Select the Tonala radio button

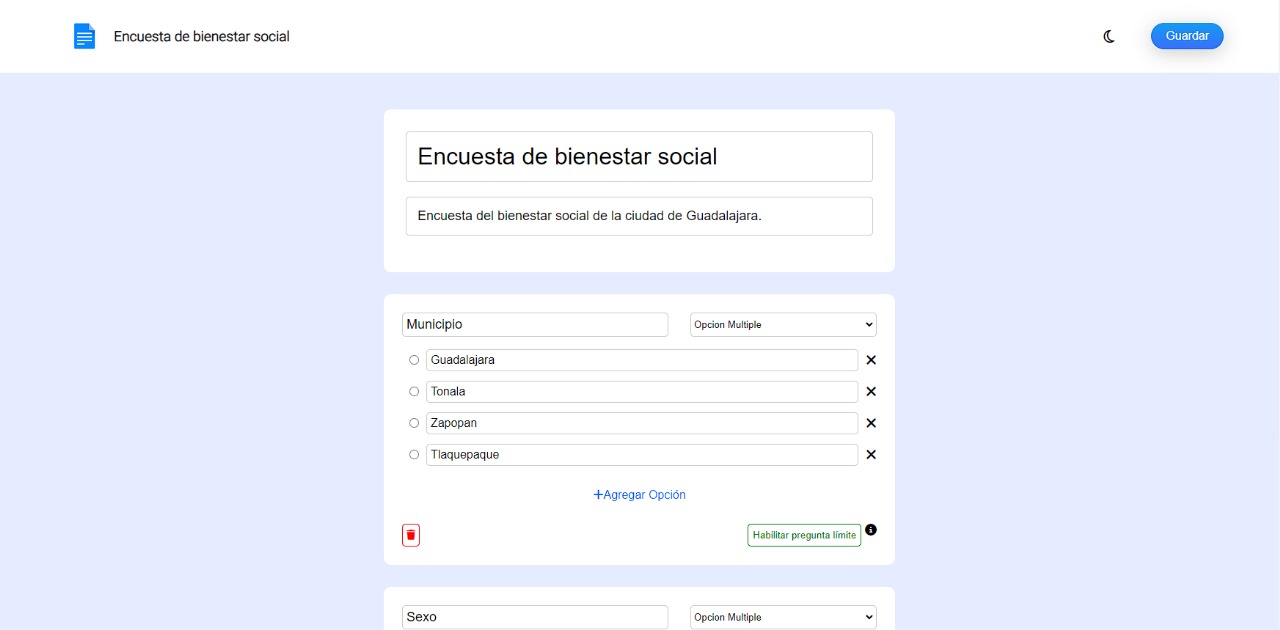click(x=414, y=392)
